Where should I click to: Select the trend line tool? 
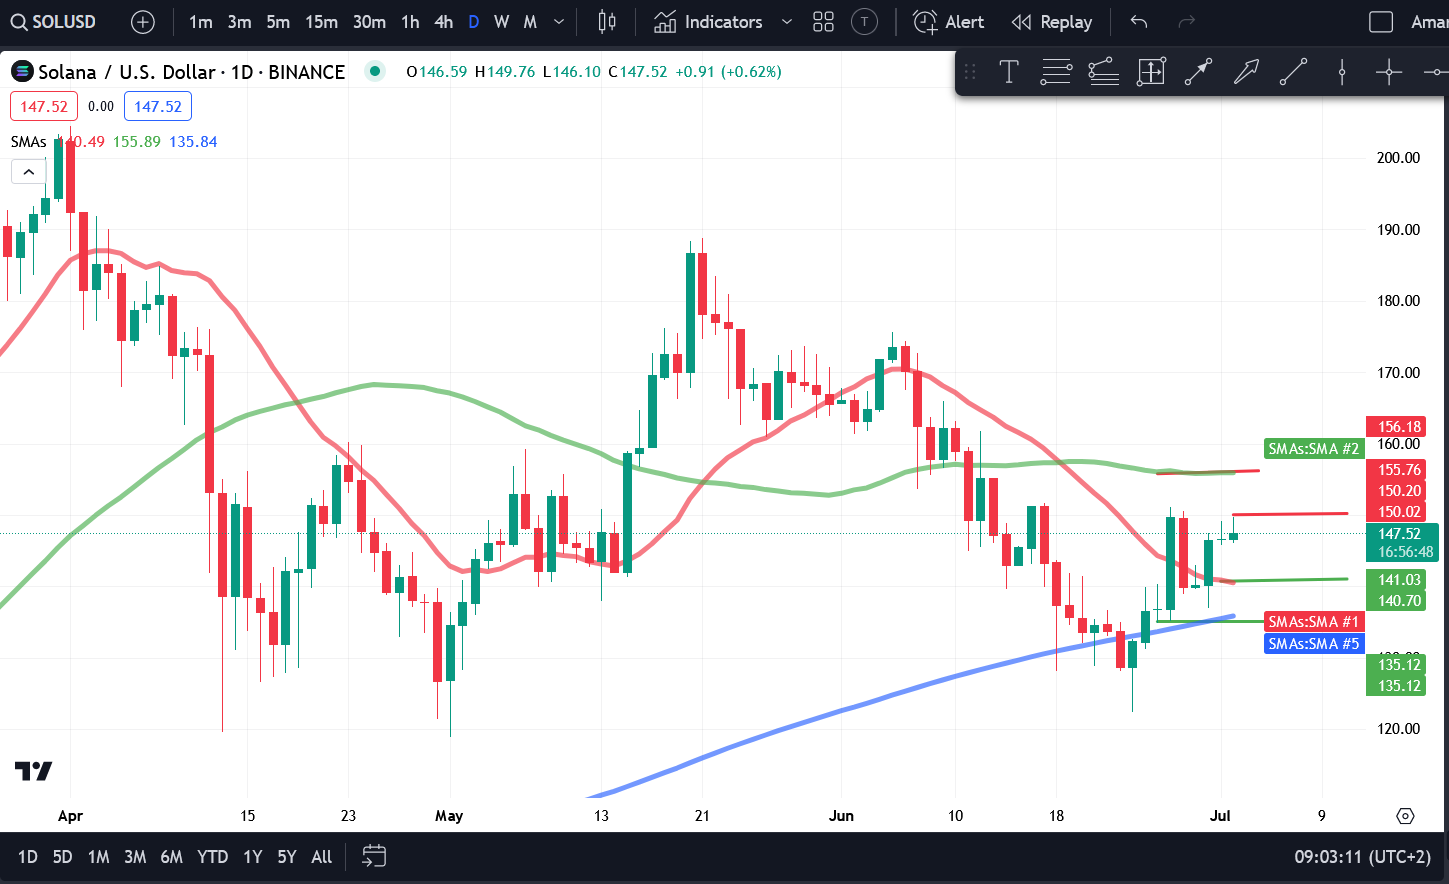pyautogui.click(x=1293, y=71)
